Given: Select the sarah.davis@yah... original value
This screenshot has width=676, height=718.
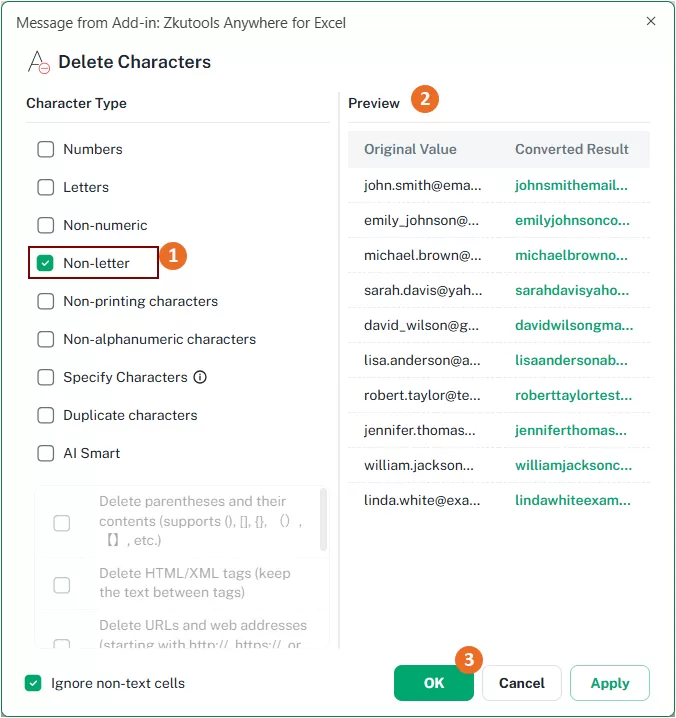Looking at the screenshot, I should point(423,290).
